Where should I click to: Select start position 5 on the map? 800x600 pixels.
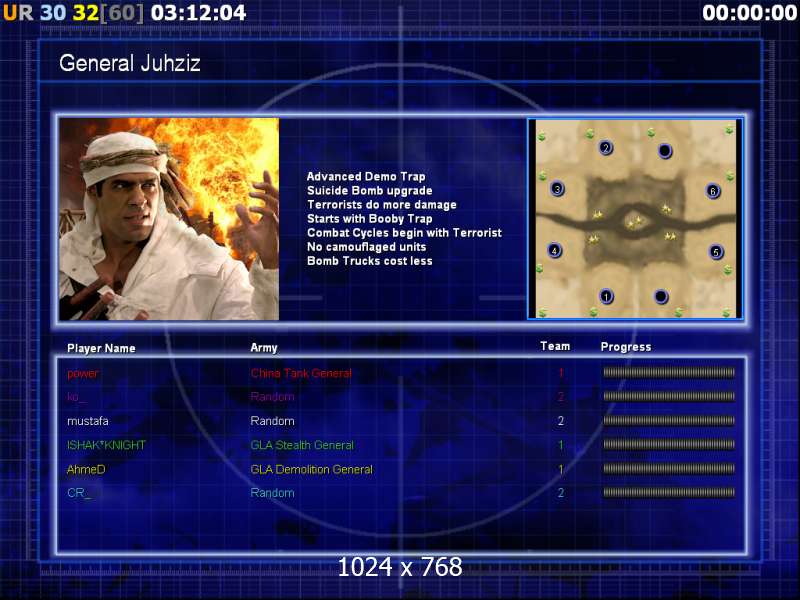click(x=716, y=252)
